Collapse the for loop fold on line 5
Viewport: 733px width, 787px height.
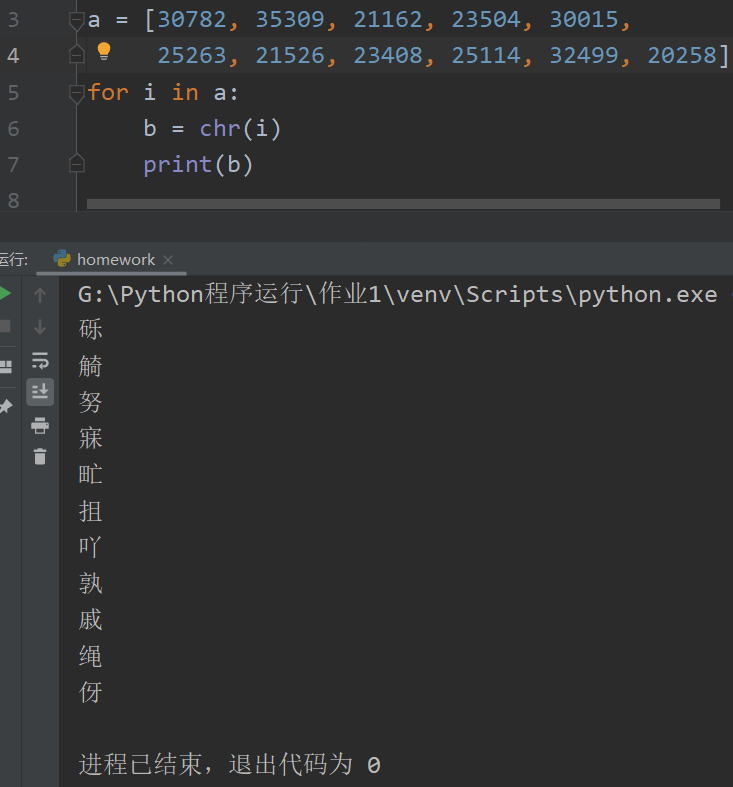click(76, 94)
